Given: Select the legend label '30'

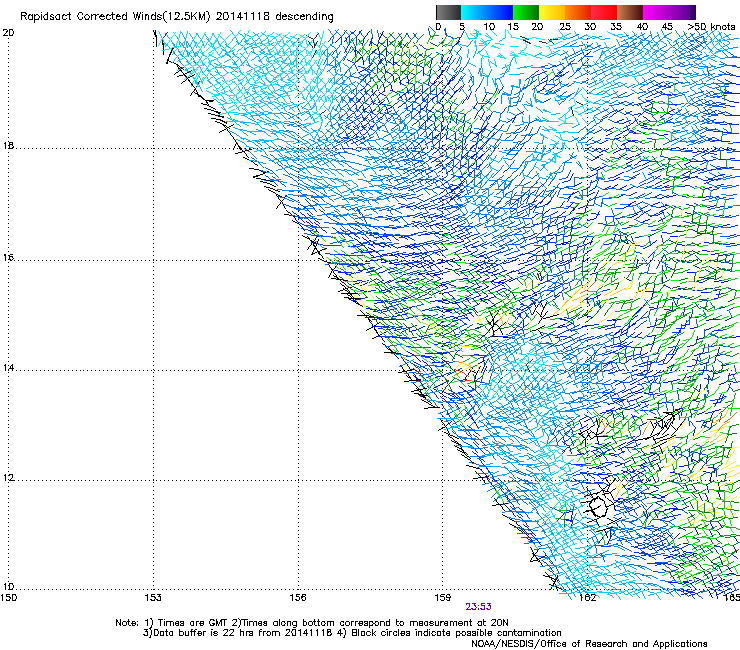Looking at the screenshot, I should (590, 27).
